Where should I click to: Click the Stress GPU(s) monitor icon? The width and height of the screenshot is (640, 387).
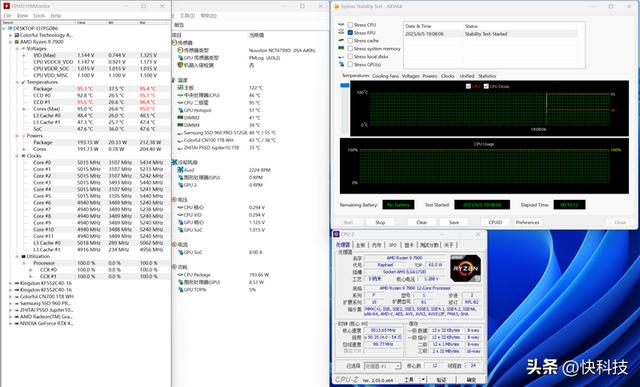(341, 64)
